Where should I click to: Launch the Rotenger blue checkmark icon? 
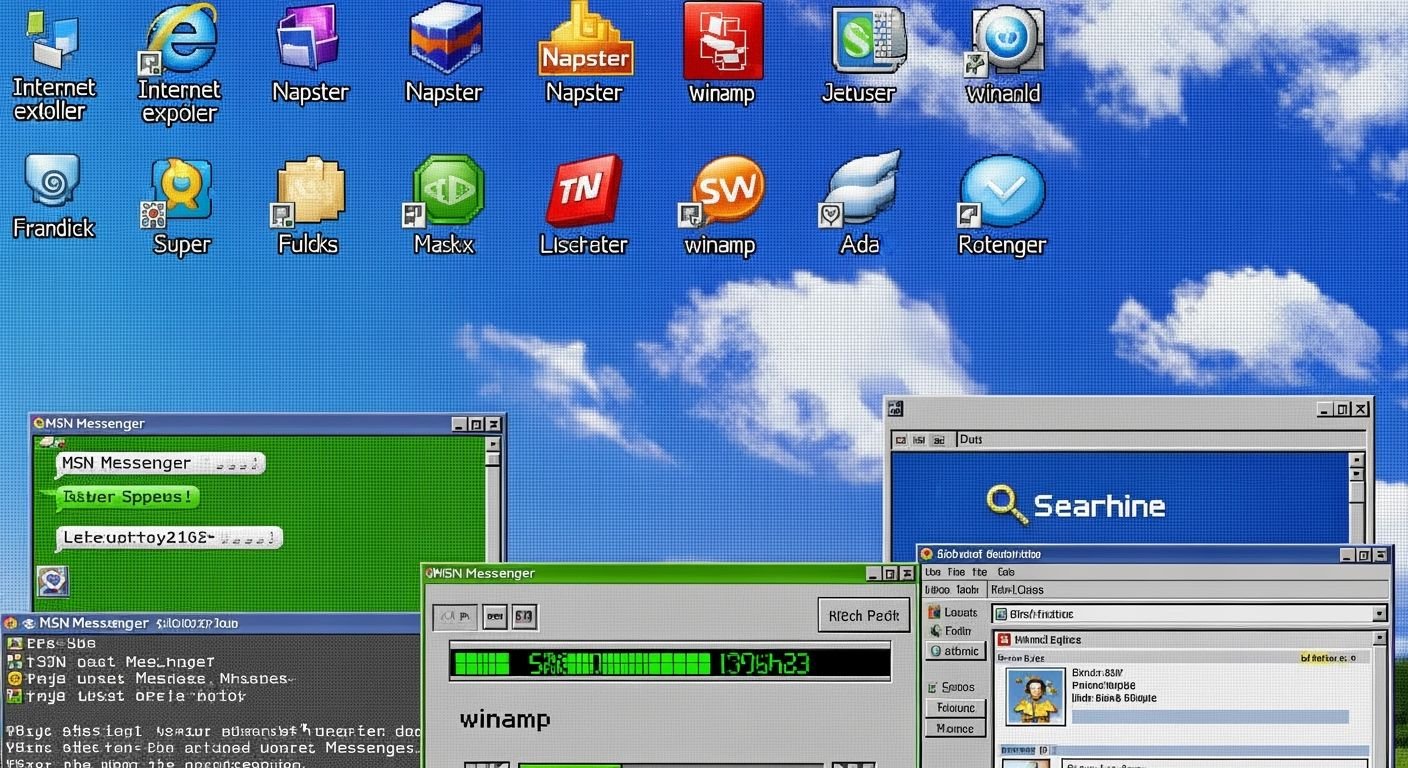tap(1002, 192)
